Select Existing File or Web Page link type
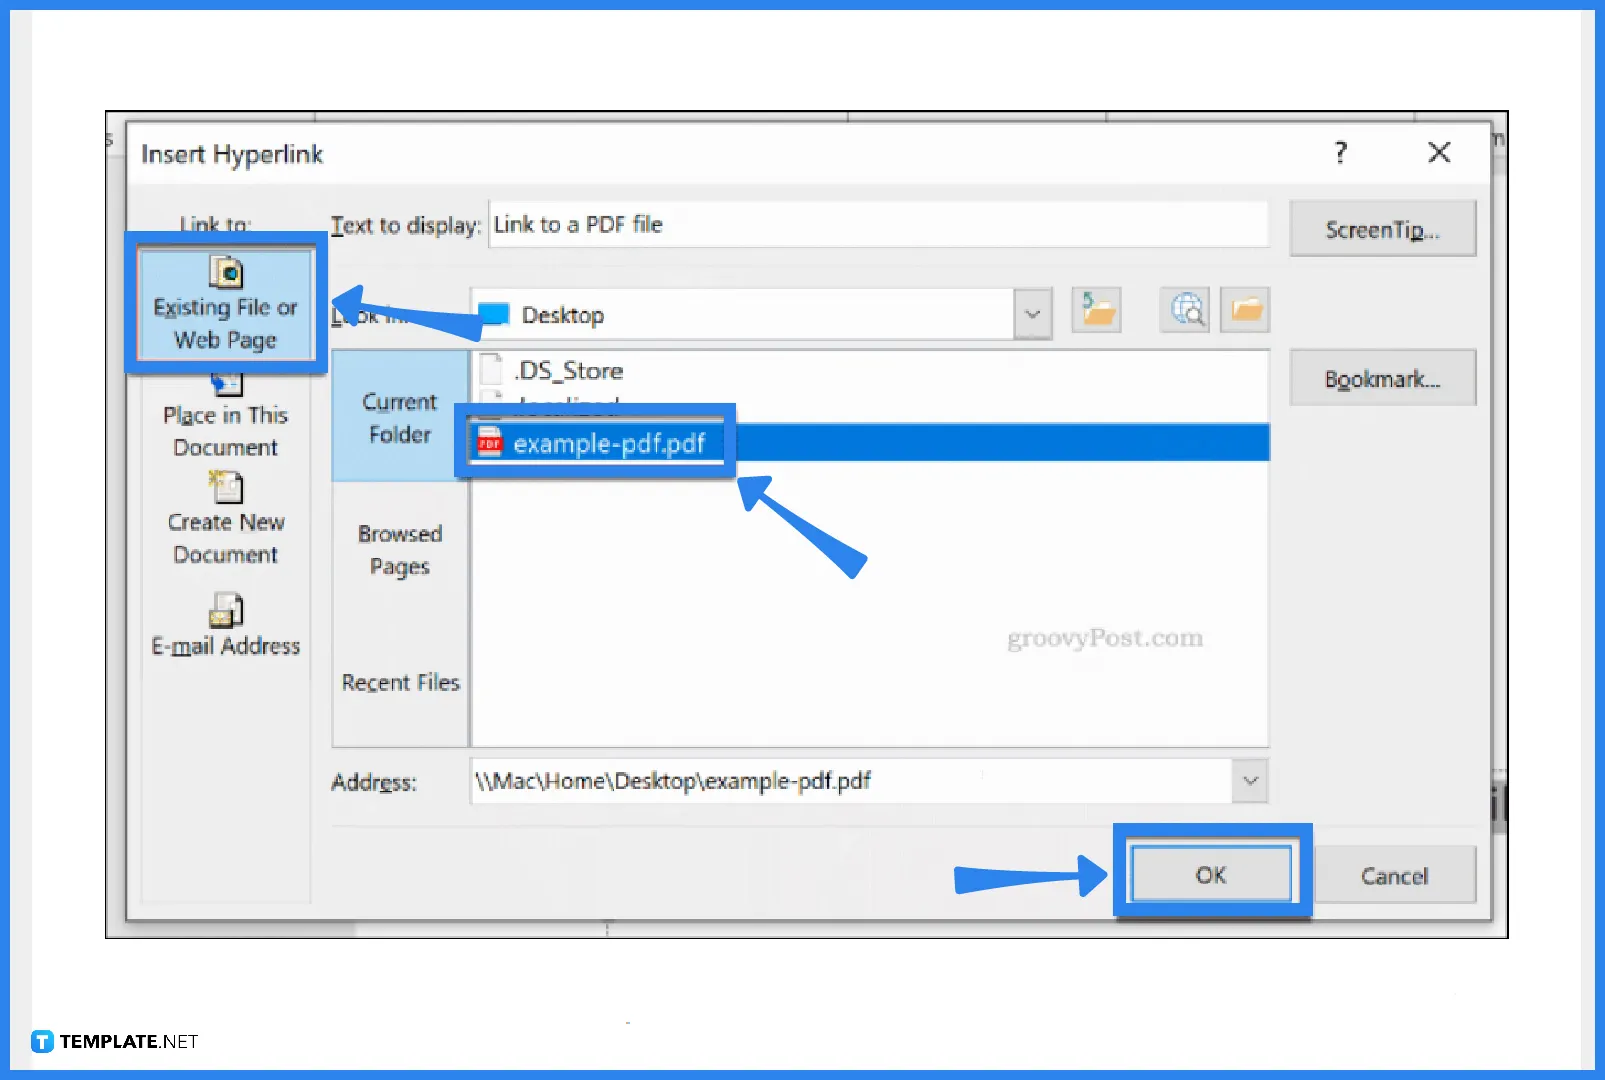Viewport: 1605px width, 1080px height. pyautogui.click(x=226, y=305)
